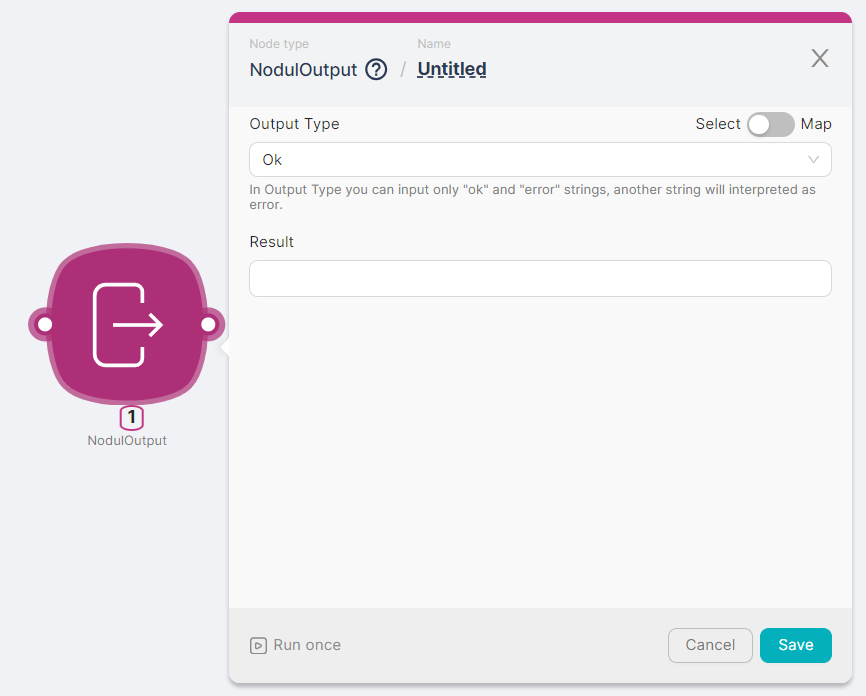
Task: Click the node number badge 1
Action: coord(131,419)
